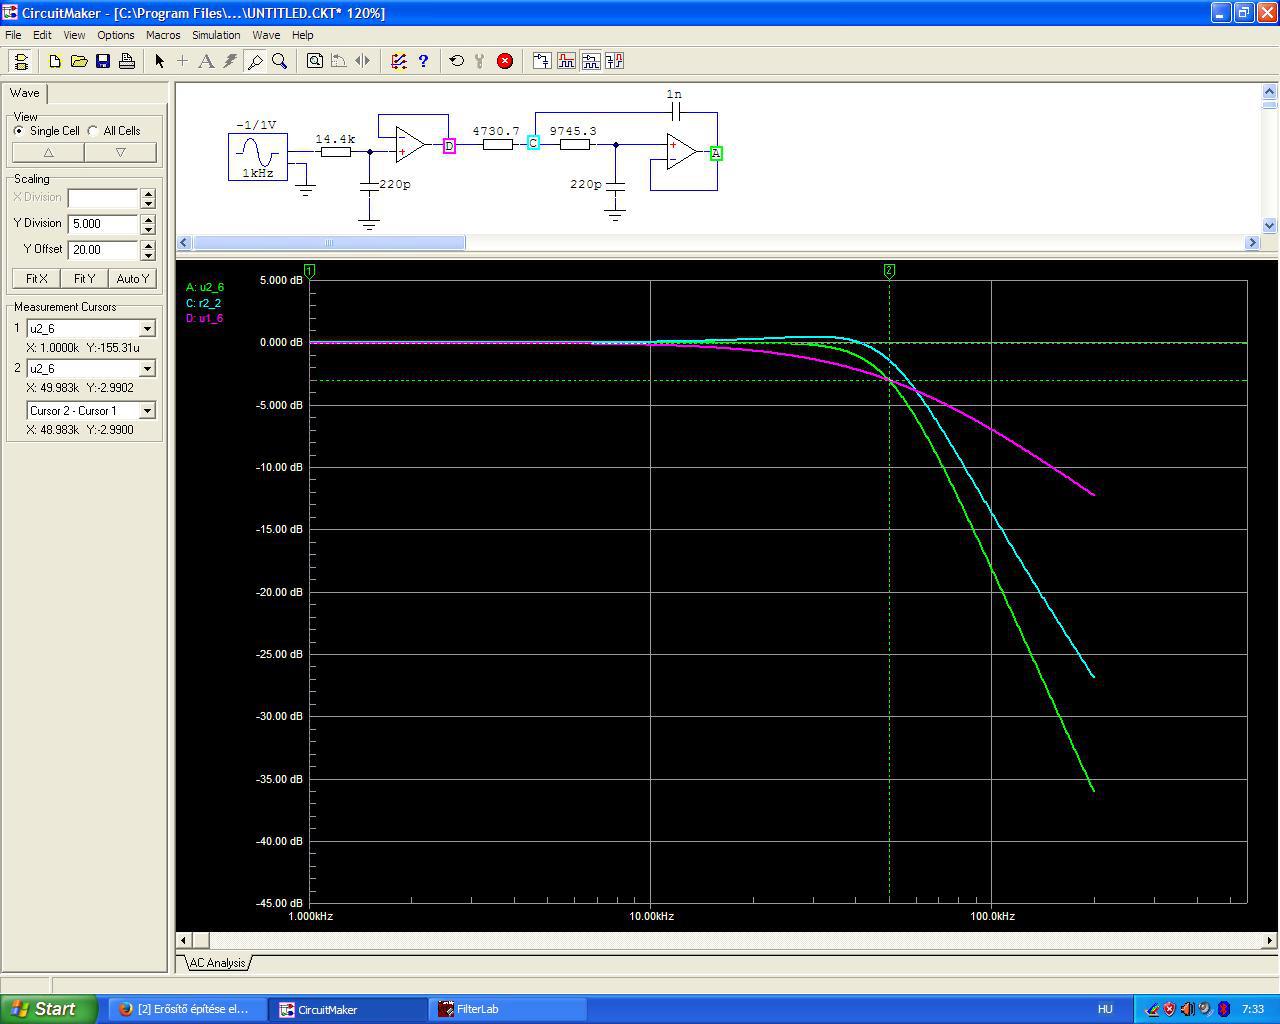The height and width of the screenshot is (1024, 1280).
Task: Click the magenta probe D in schematic
Action: pyautogui.click(x=449, y=146)
